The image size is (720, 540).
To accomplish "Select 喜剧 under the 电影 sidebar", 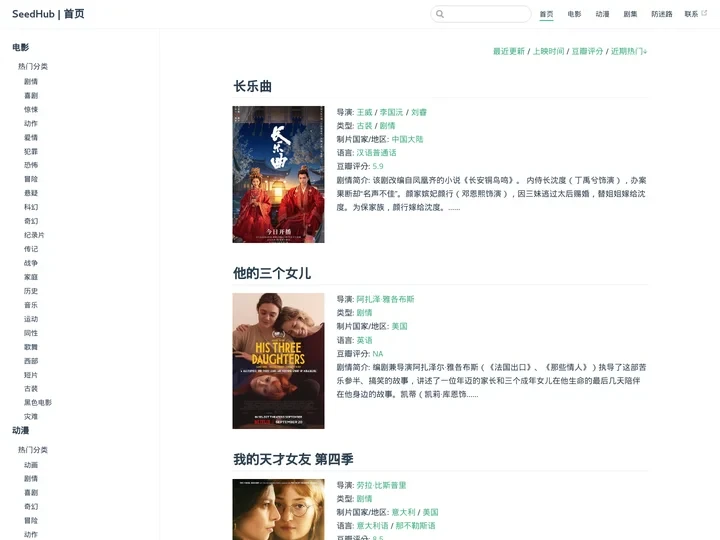I will tap(31, 96).
